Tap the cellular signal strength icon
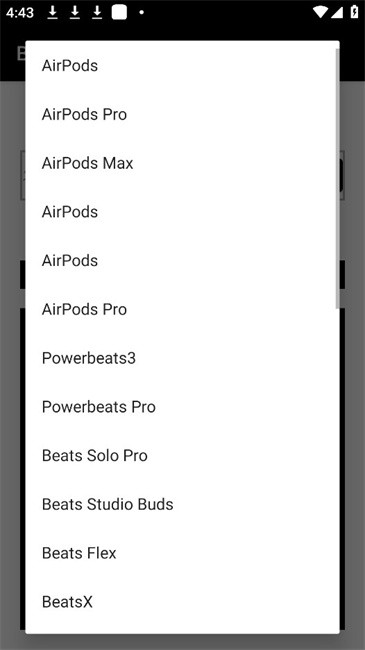 click(336, 12)
